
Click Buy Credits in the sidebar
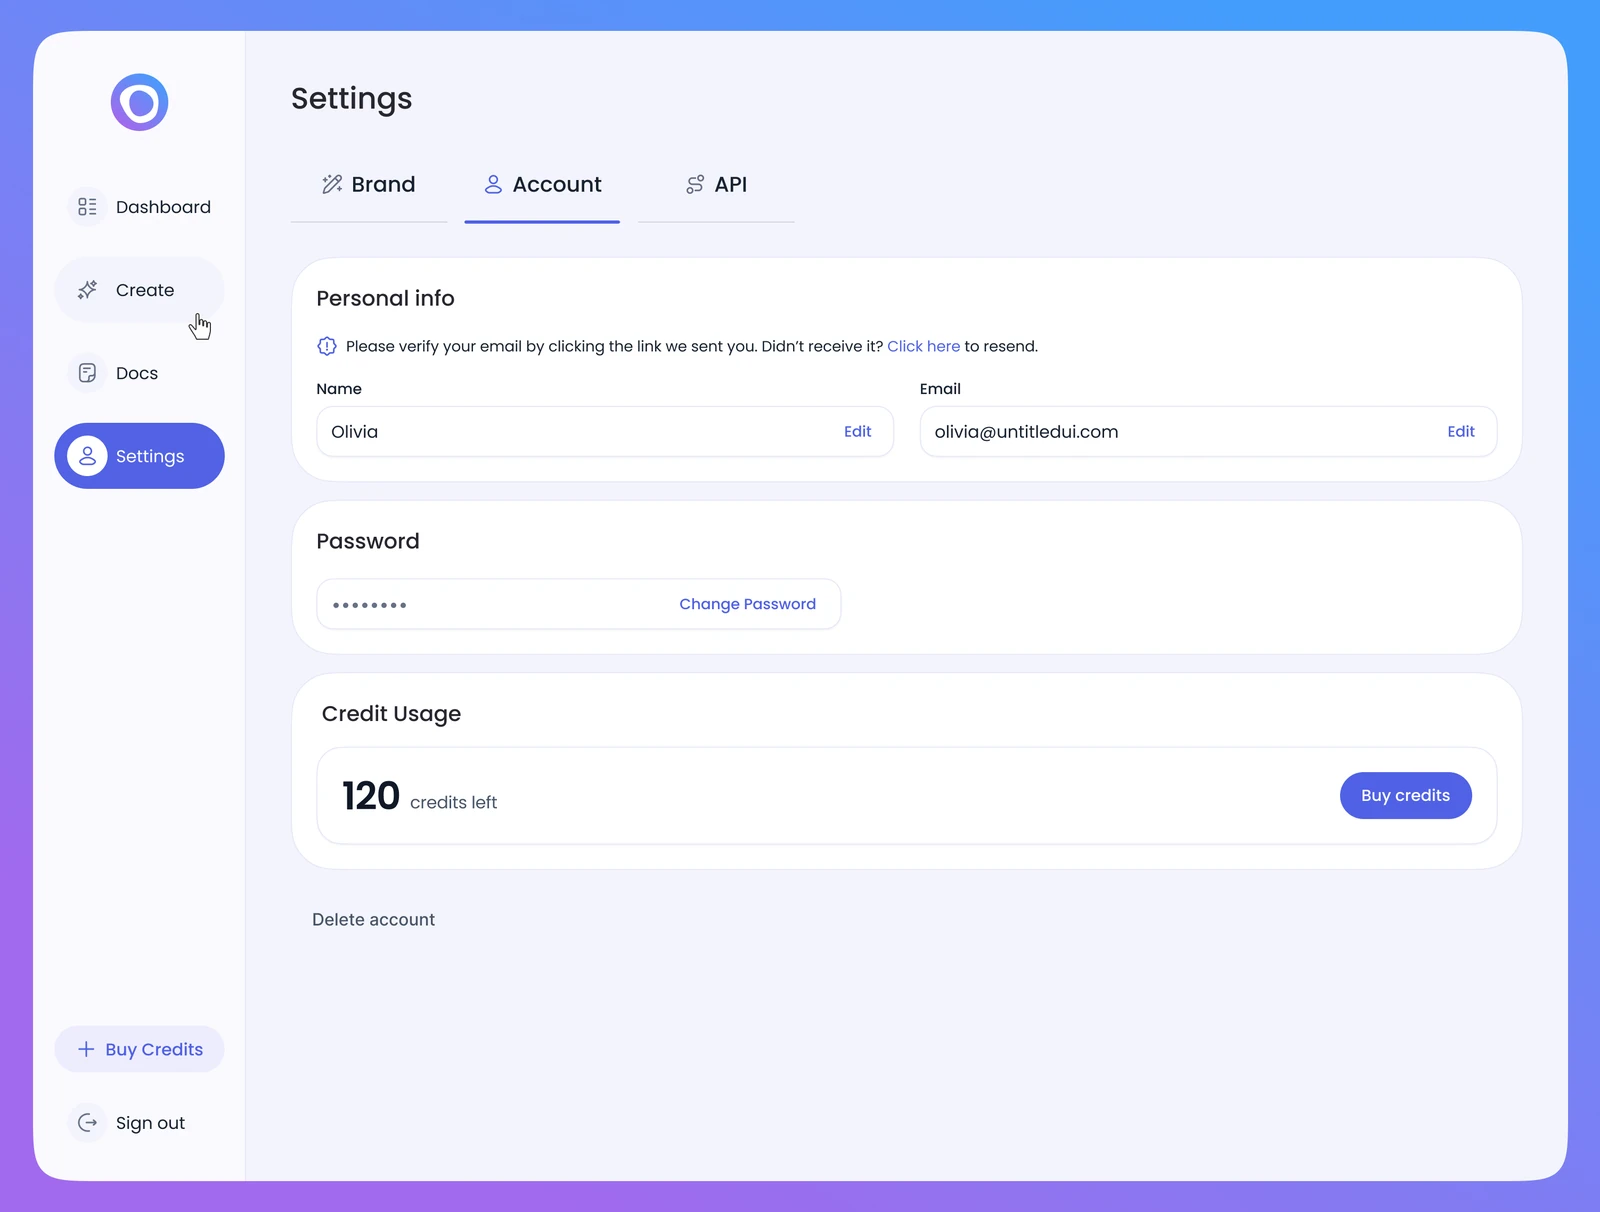click(x=140, y=1049)
